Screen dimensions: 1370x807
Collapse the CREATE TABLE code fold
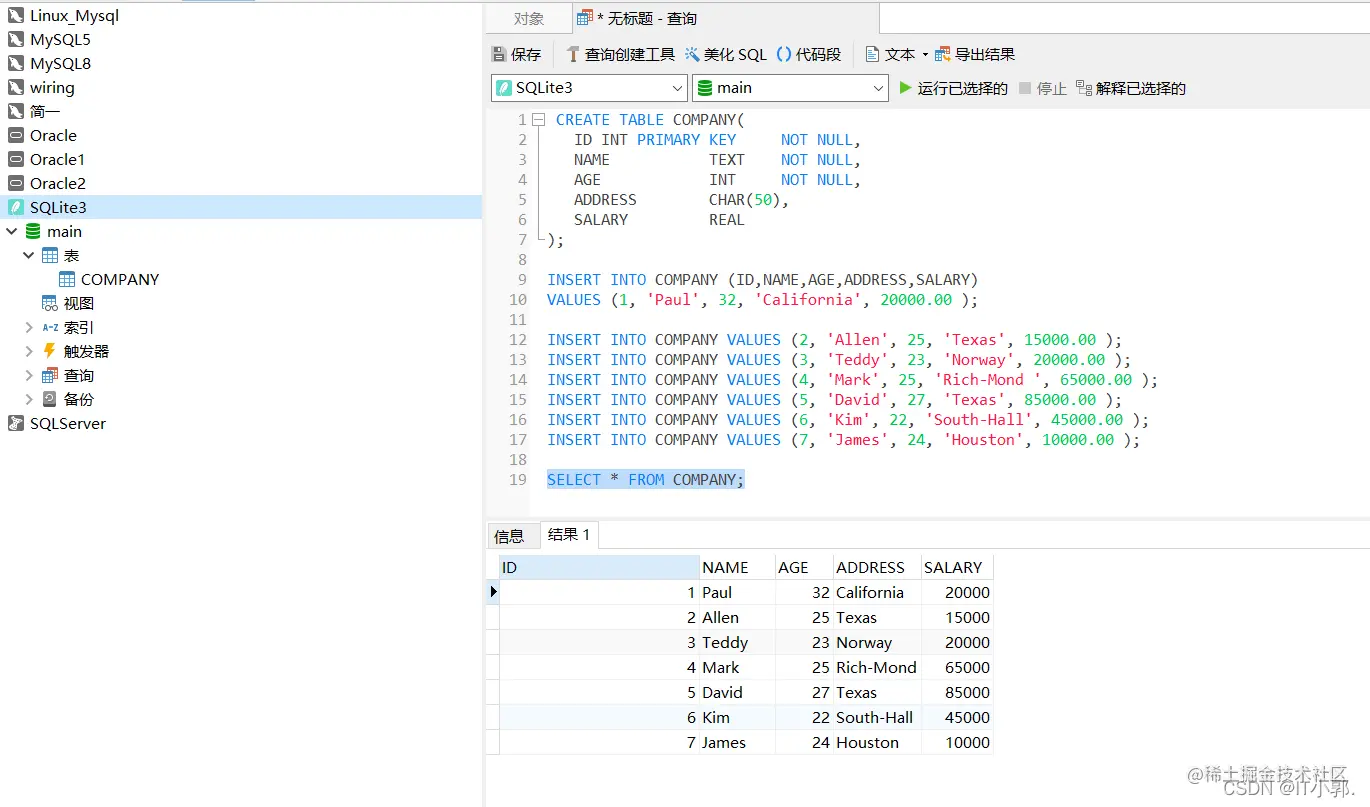538,120
